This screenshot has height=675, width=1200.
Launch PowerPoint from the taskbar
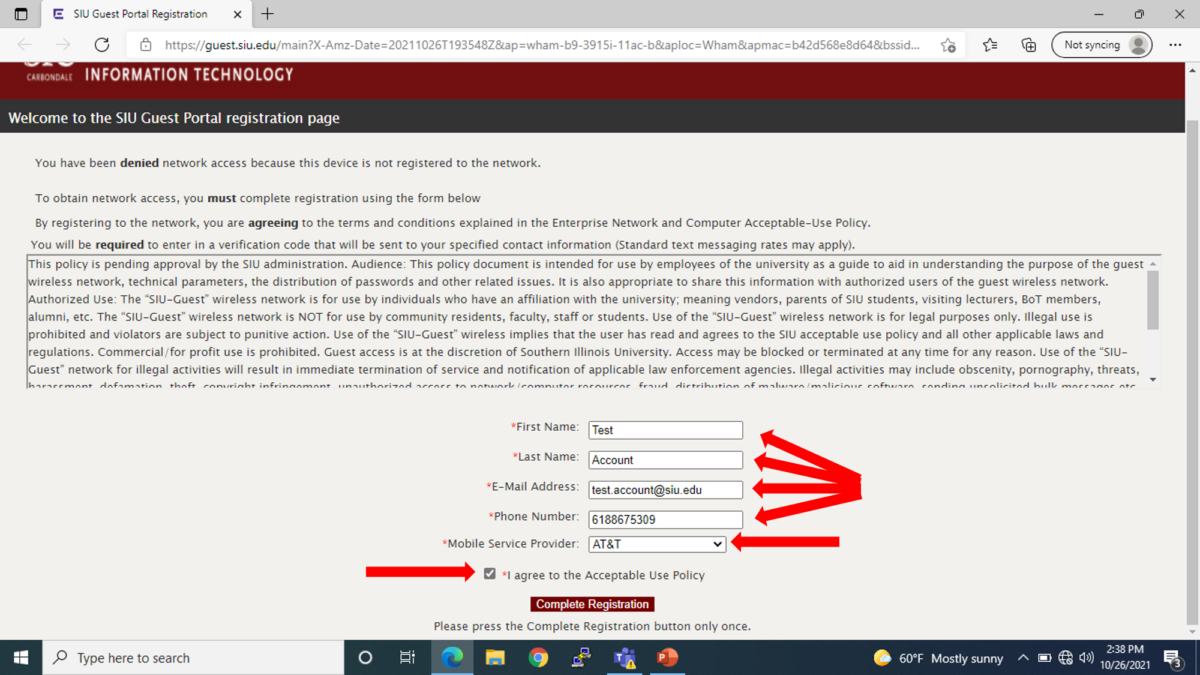[667, 657]
